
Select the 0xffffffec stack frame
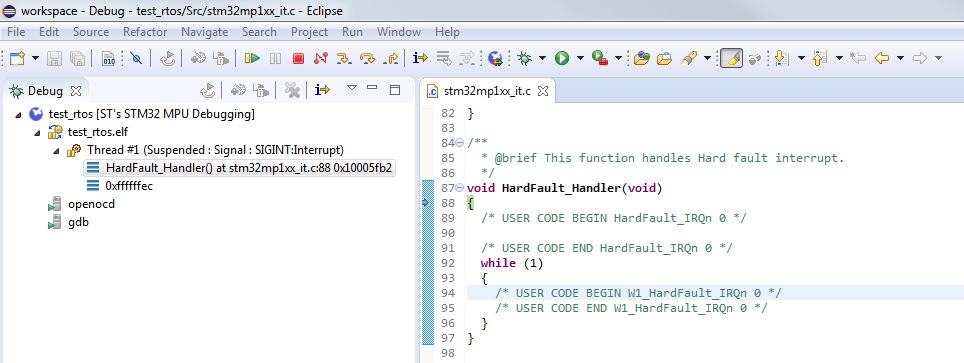[119, 186]
